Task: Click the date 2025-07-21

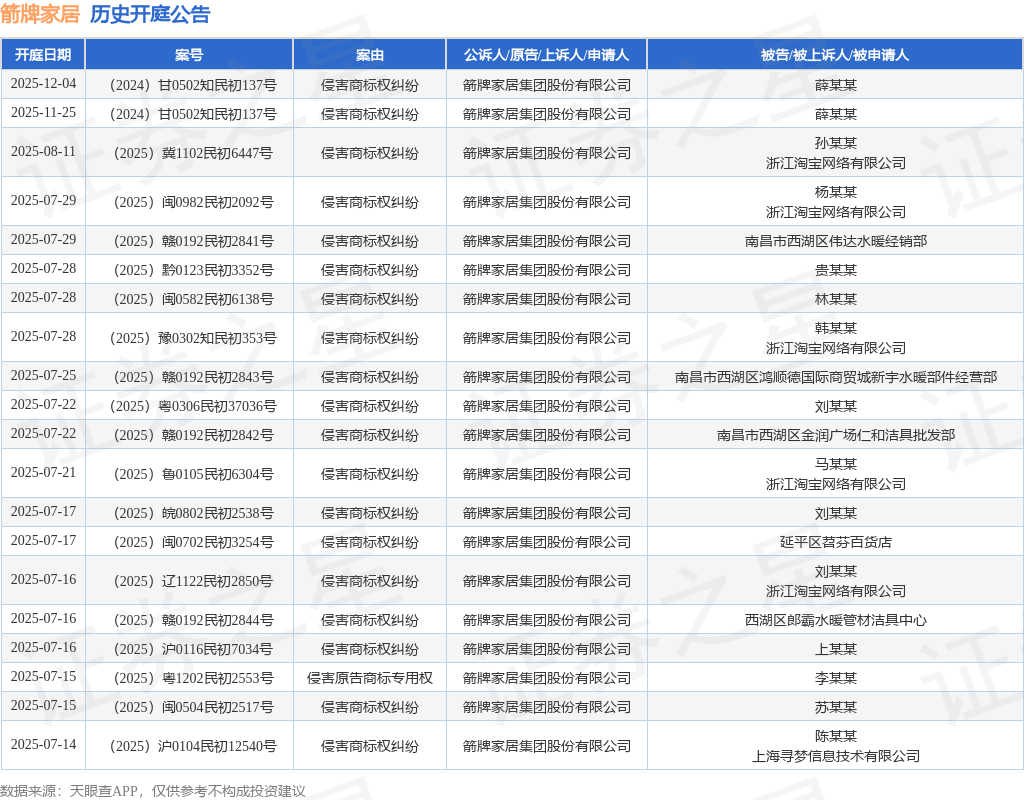Action: pos(43,472)
